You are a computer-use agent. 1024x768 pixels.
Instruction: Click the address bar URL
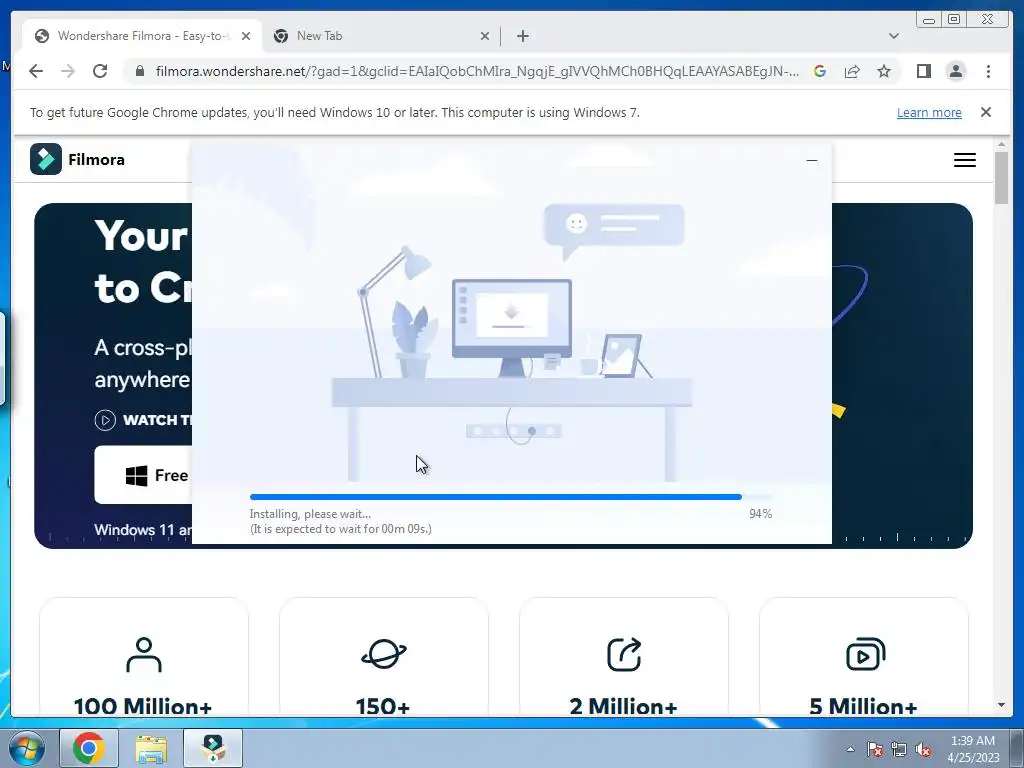[x=477, y=71]
